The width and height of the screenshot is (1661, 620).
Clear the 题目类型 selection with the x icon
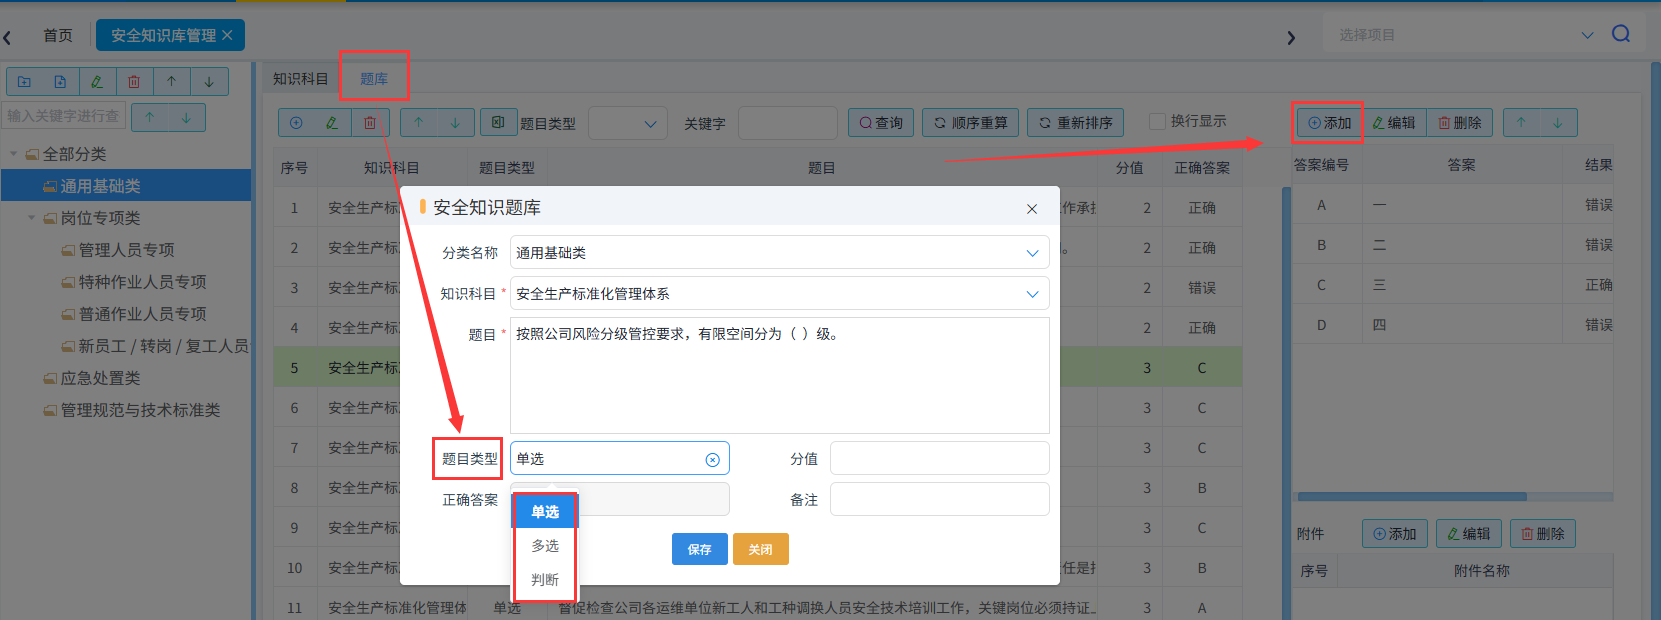(712, 460)
